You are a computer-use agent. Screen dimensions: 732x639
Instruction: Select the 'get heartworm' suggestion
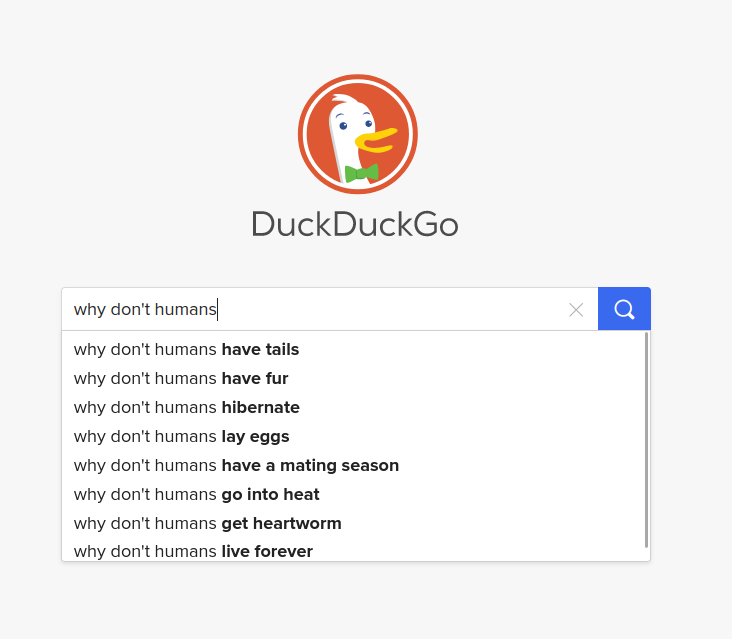pyautogui.click(x=353, y=523)
